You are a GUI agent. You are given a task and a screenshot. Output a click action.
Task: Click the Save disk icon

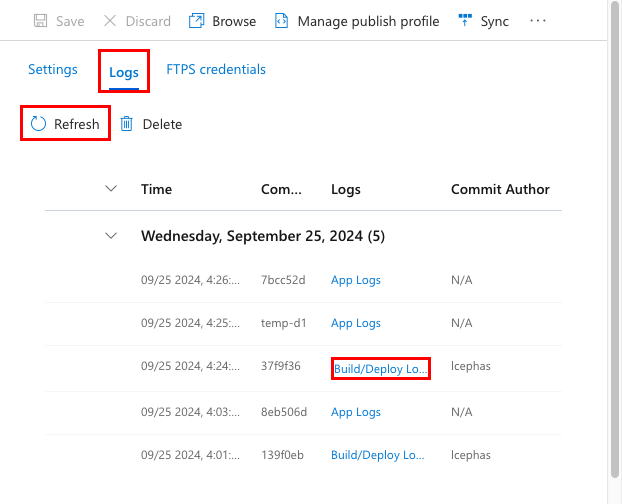point(41,21)
